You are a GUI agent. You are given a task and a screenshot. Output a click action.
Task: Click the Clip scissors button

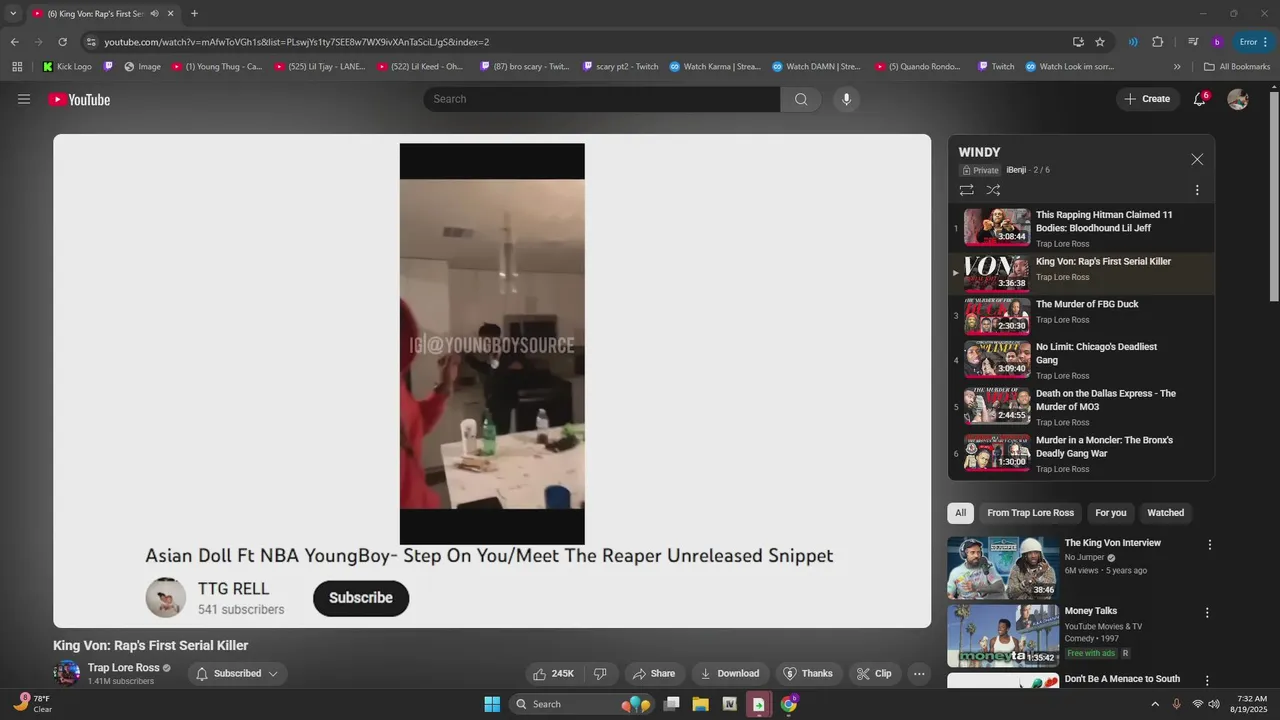click(x=875, y=673)
